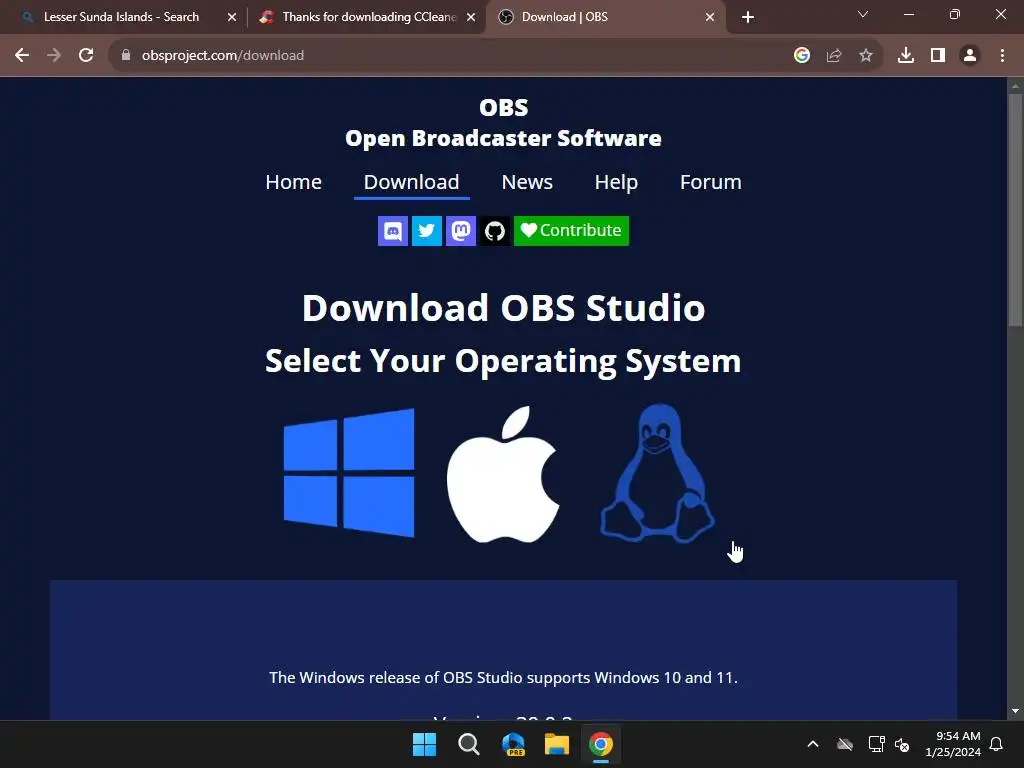Click text about Windows 10 and 11 support
The width and height of the screenshot is (1024, 768).
(x=504, y=677)
